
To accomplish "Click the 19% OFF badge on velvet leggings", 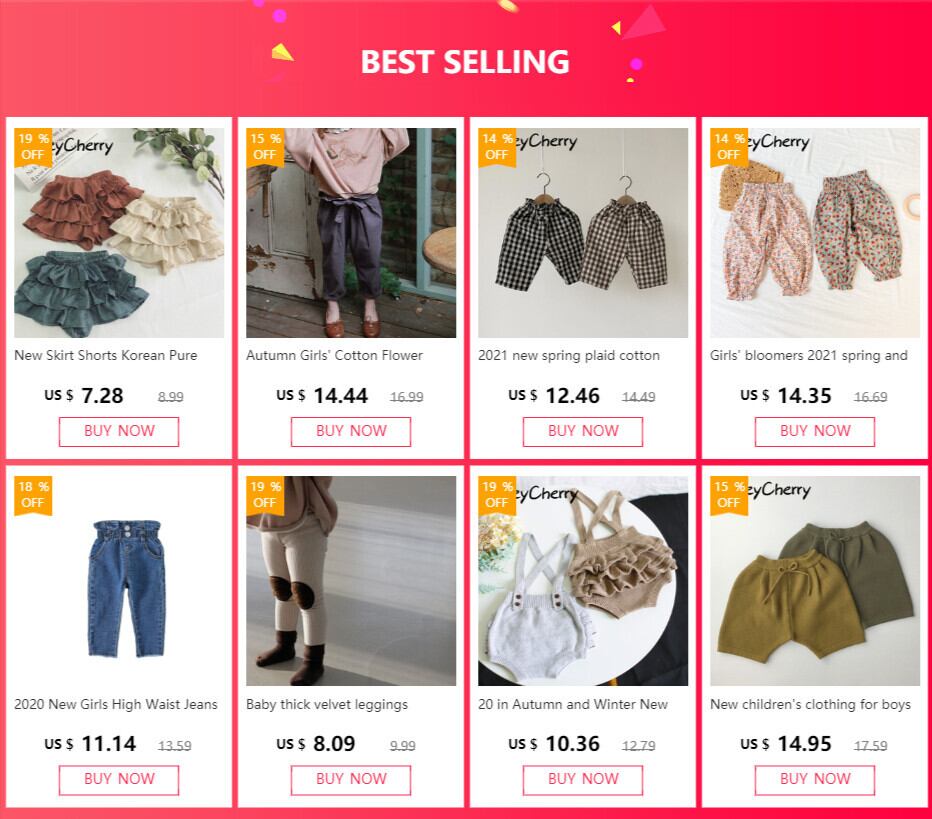I will pyautogui.click(x=265, y=496).
